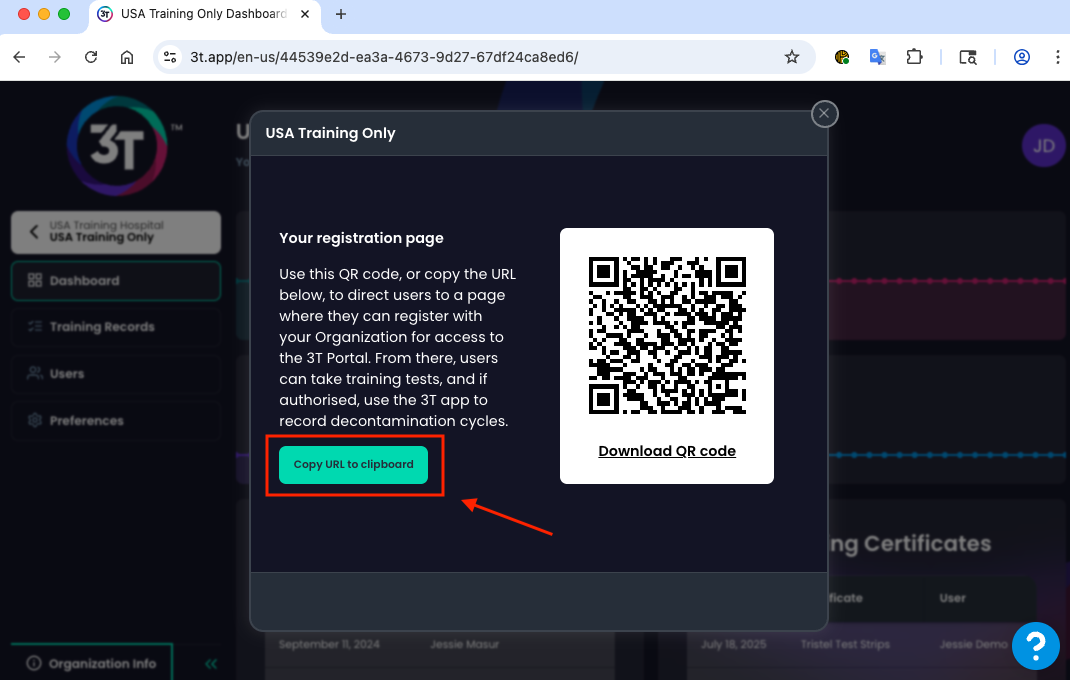The width and height of the screenshot is (1070, 680).
Task: Copy the registration URL to clipboard
Action: coord(353,464)
